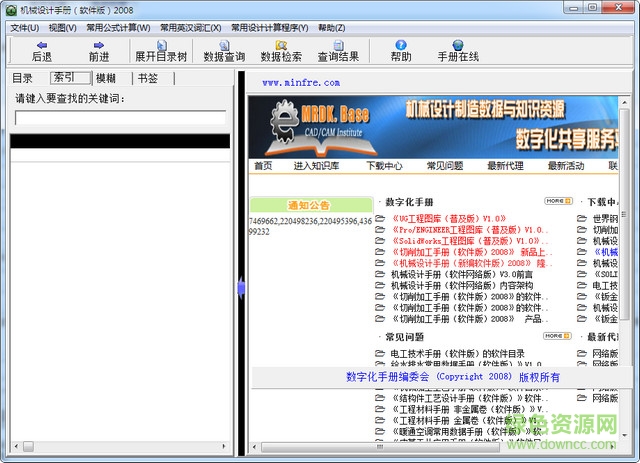Open 《暖通空调常用数据手册（软件版）》 link
This screenshot has width=640, height=463.
(x=466, y=432)
